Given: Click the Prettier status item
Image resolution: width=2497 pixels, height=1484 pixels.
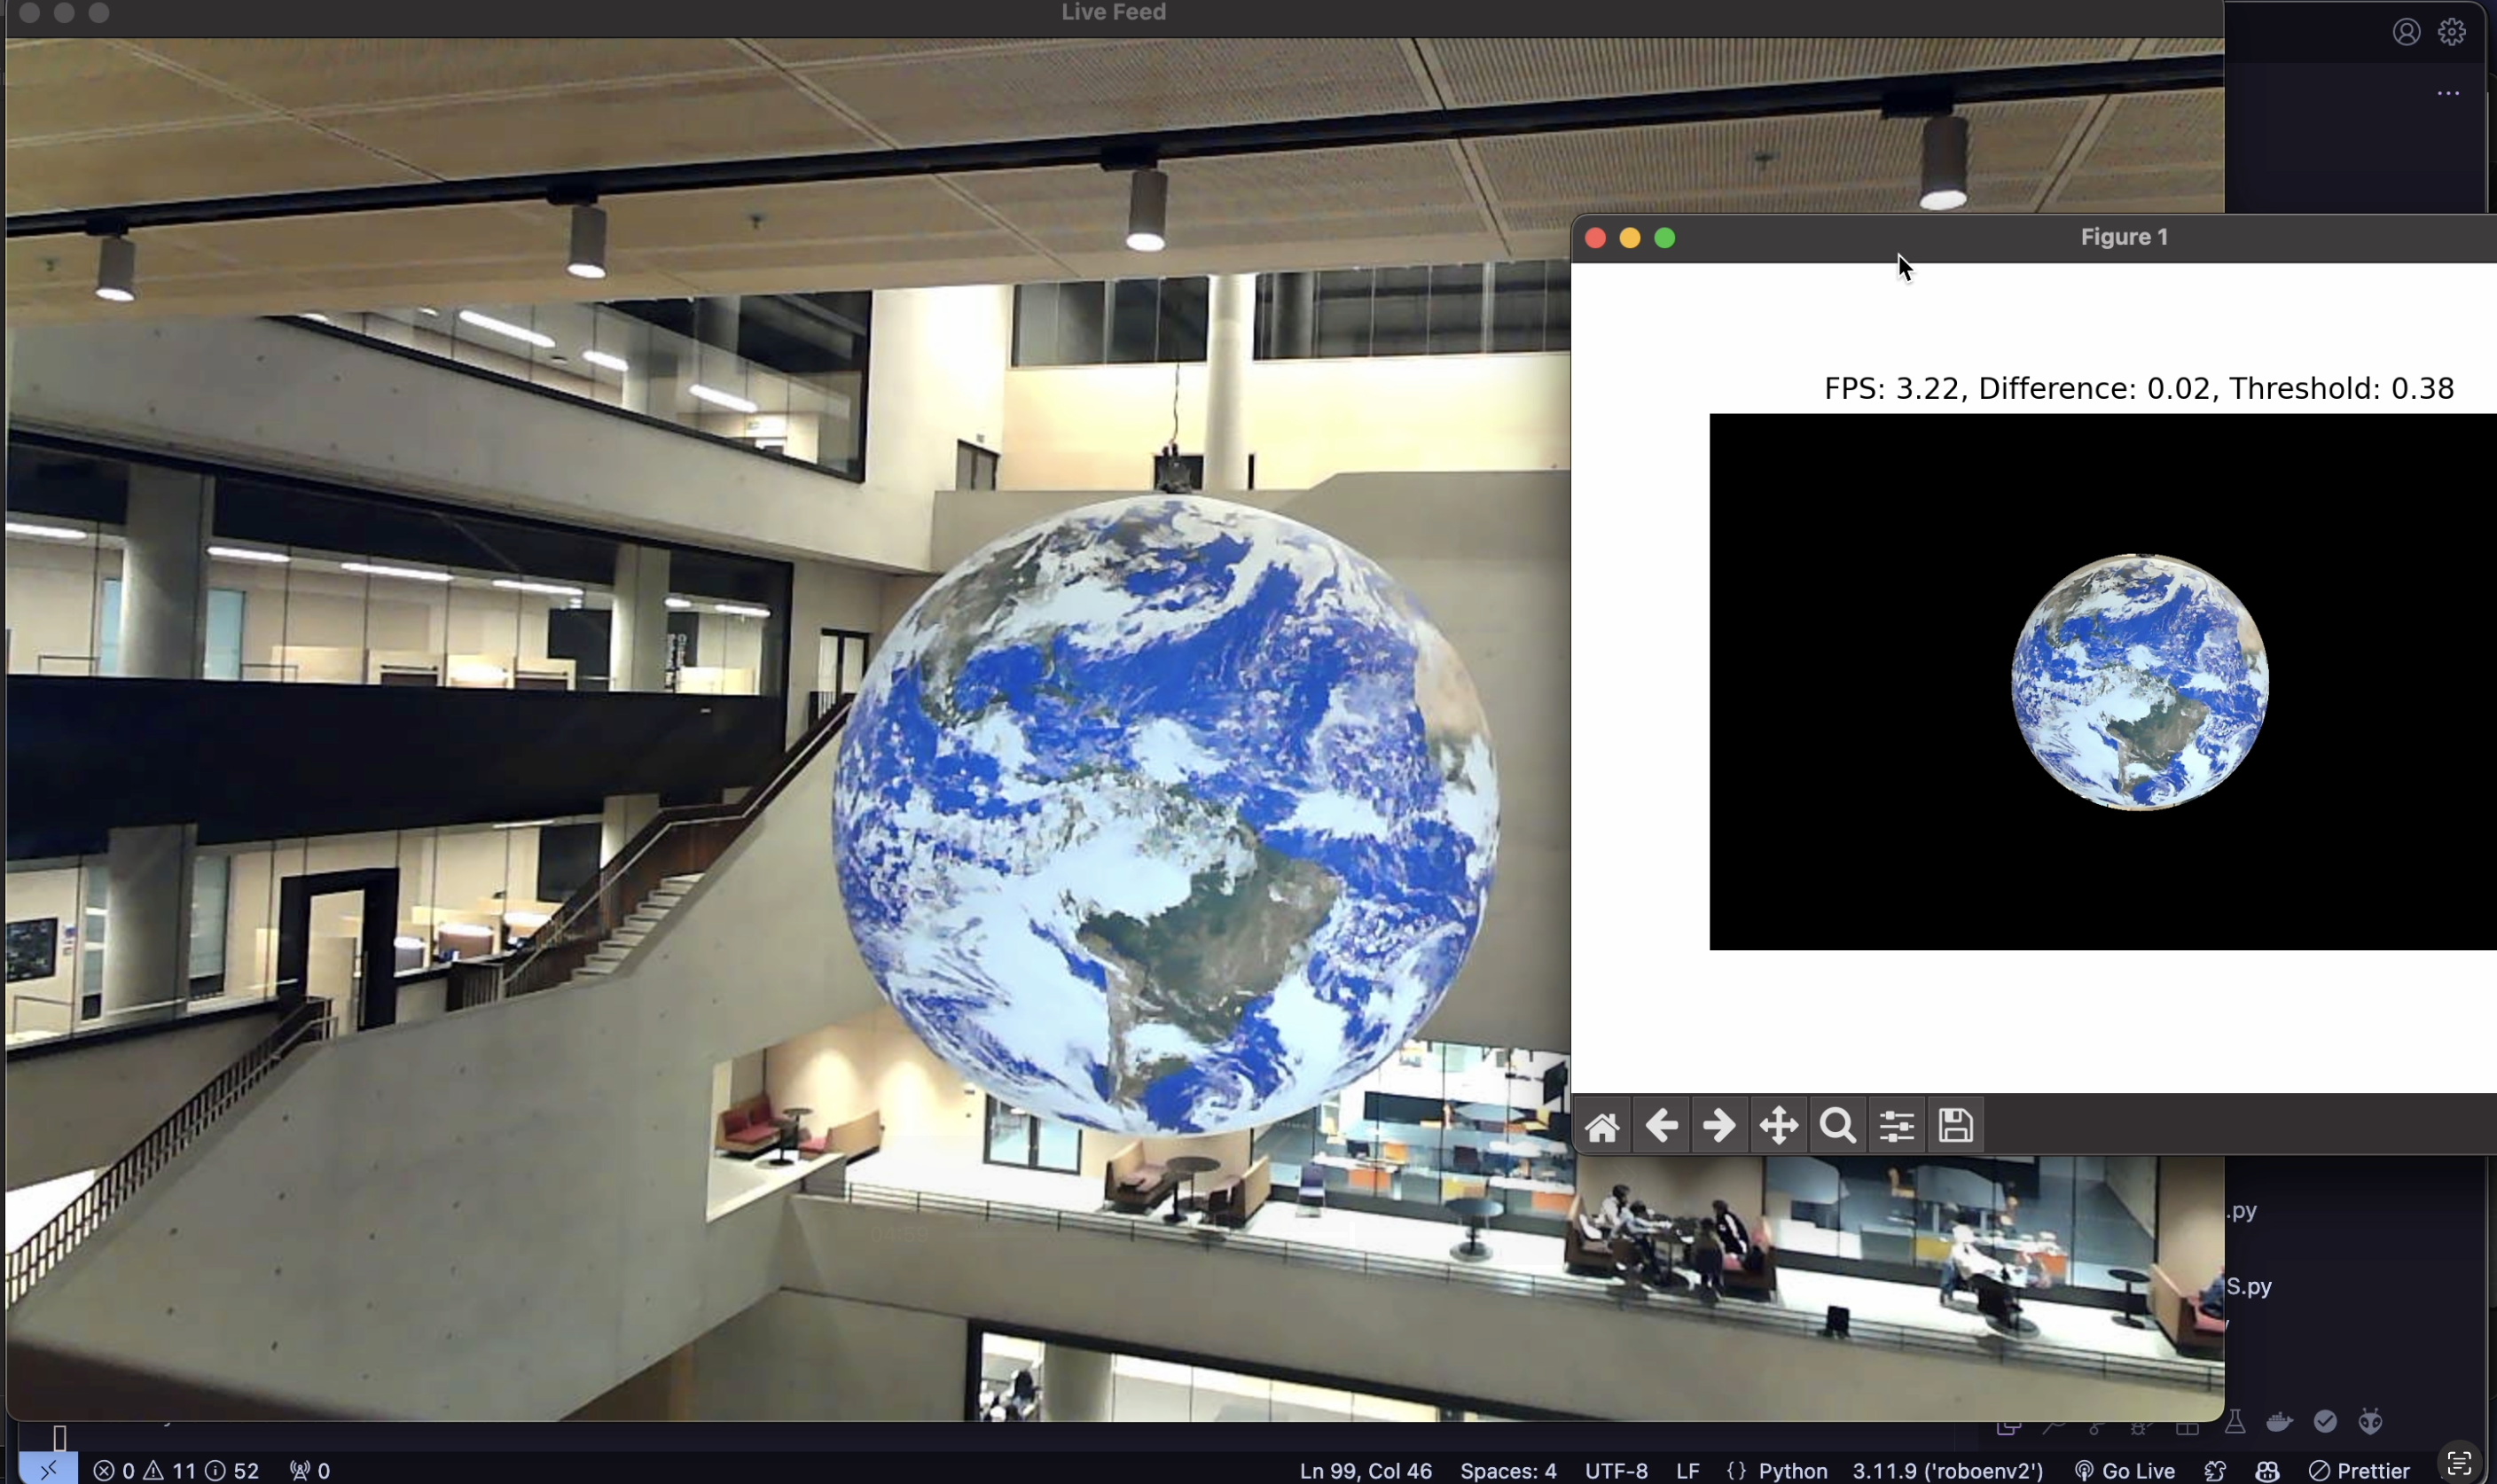Looking at the screenshot, I should click(x=2360, y=1470).
